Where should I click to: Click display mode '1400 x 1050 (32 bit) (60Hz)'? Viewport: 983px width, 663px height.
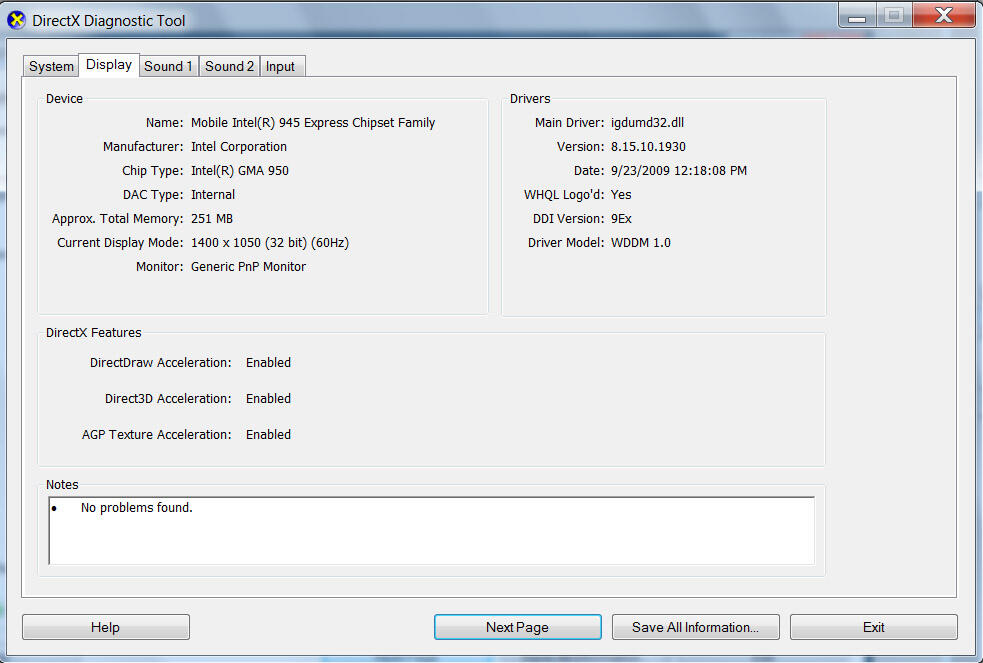(x=270, y=243)
